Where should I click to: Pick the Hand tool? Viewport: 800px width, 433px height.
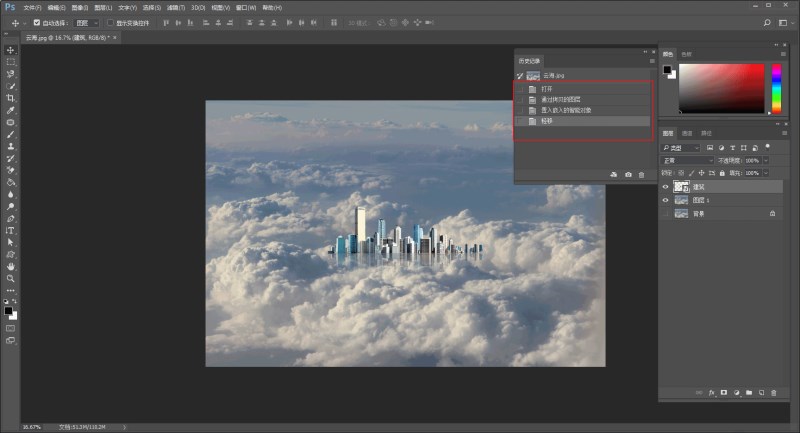coord(11,266)
